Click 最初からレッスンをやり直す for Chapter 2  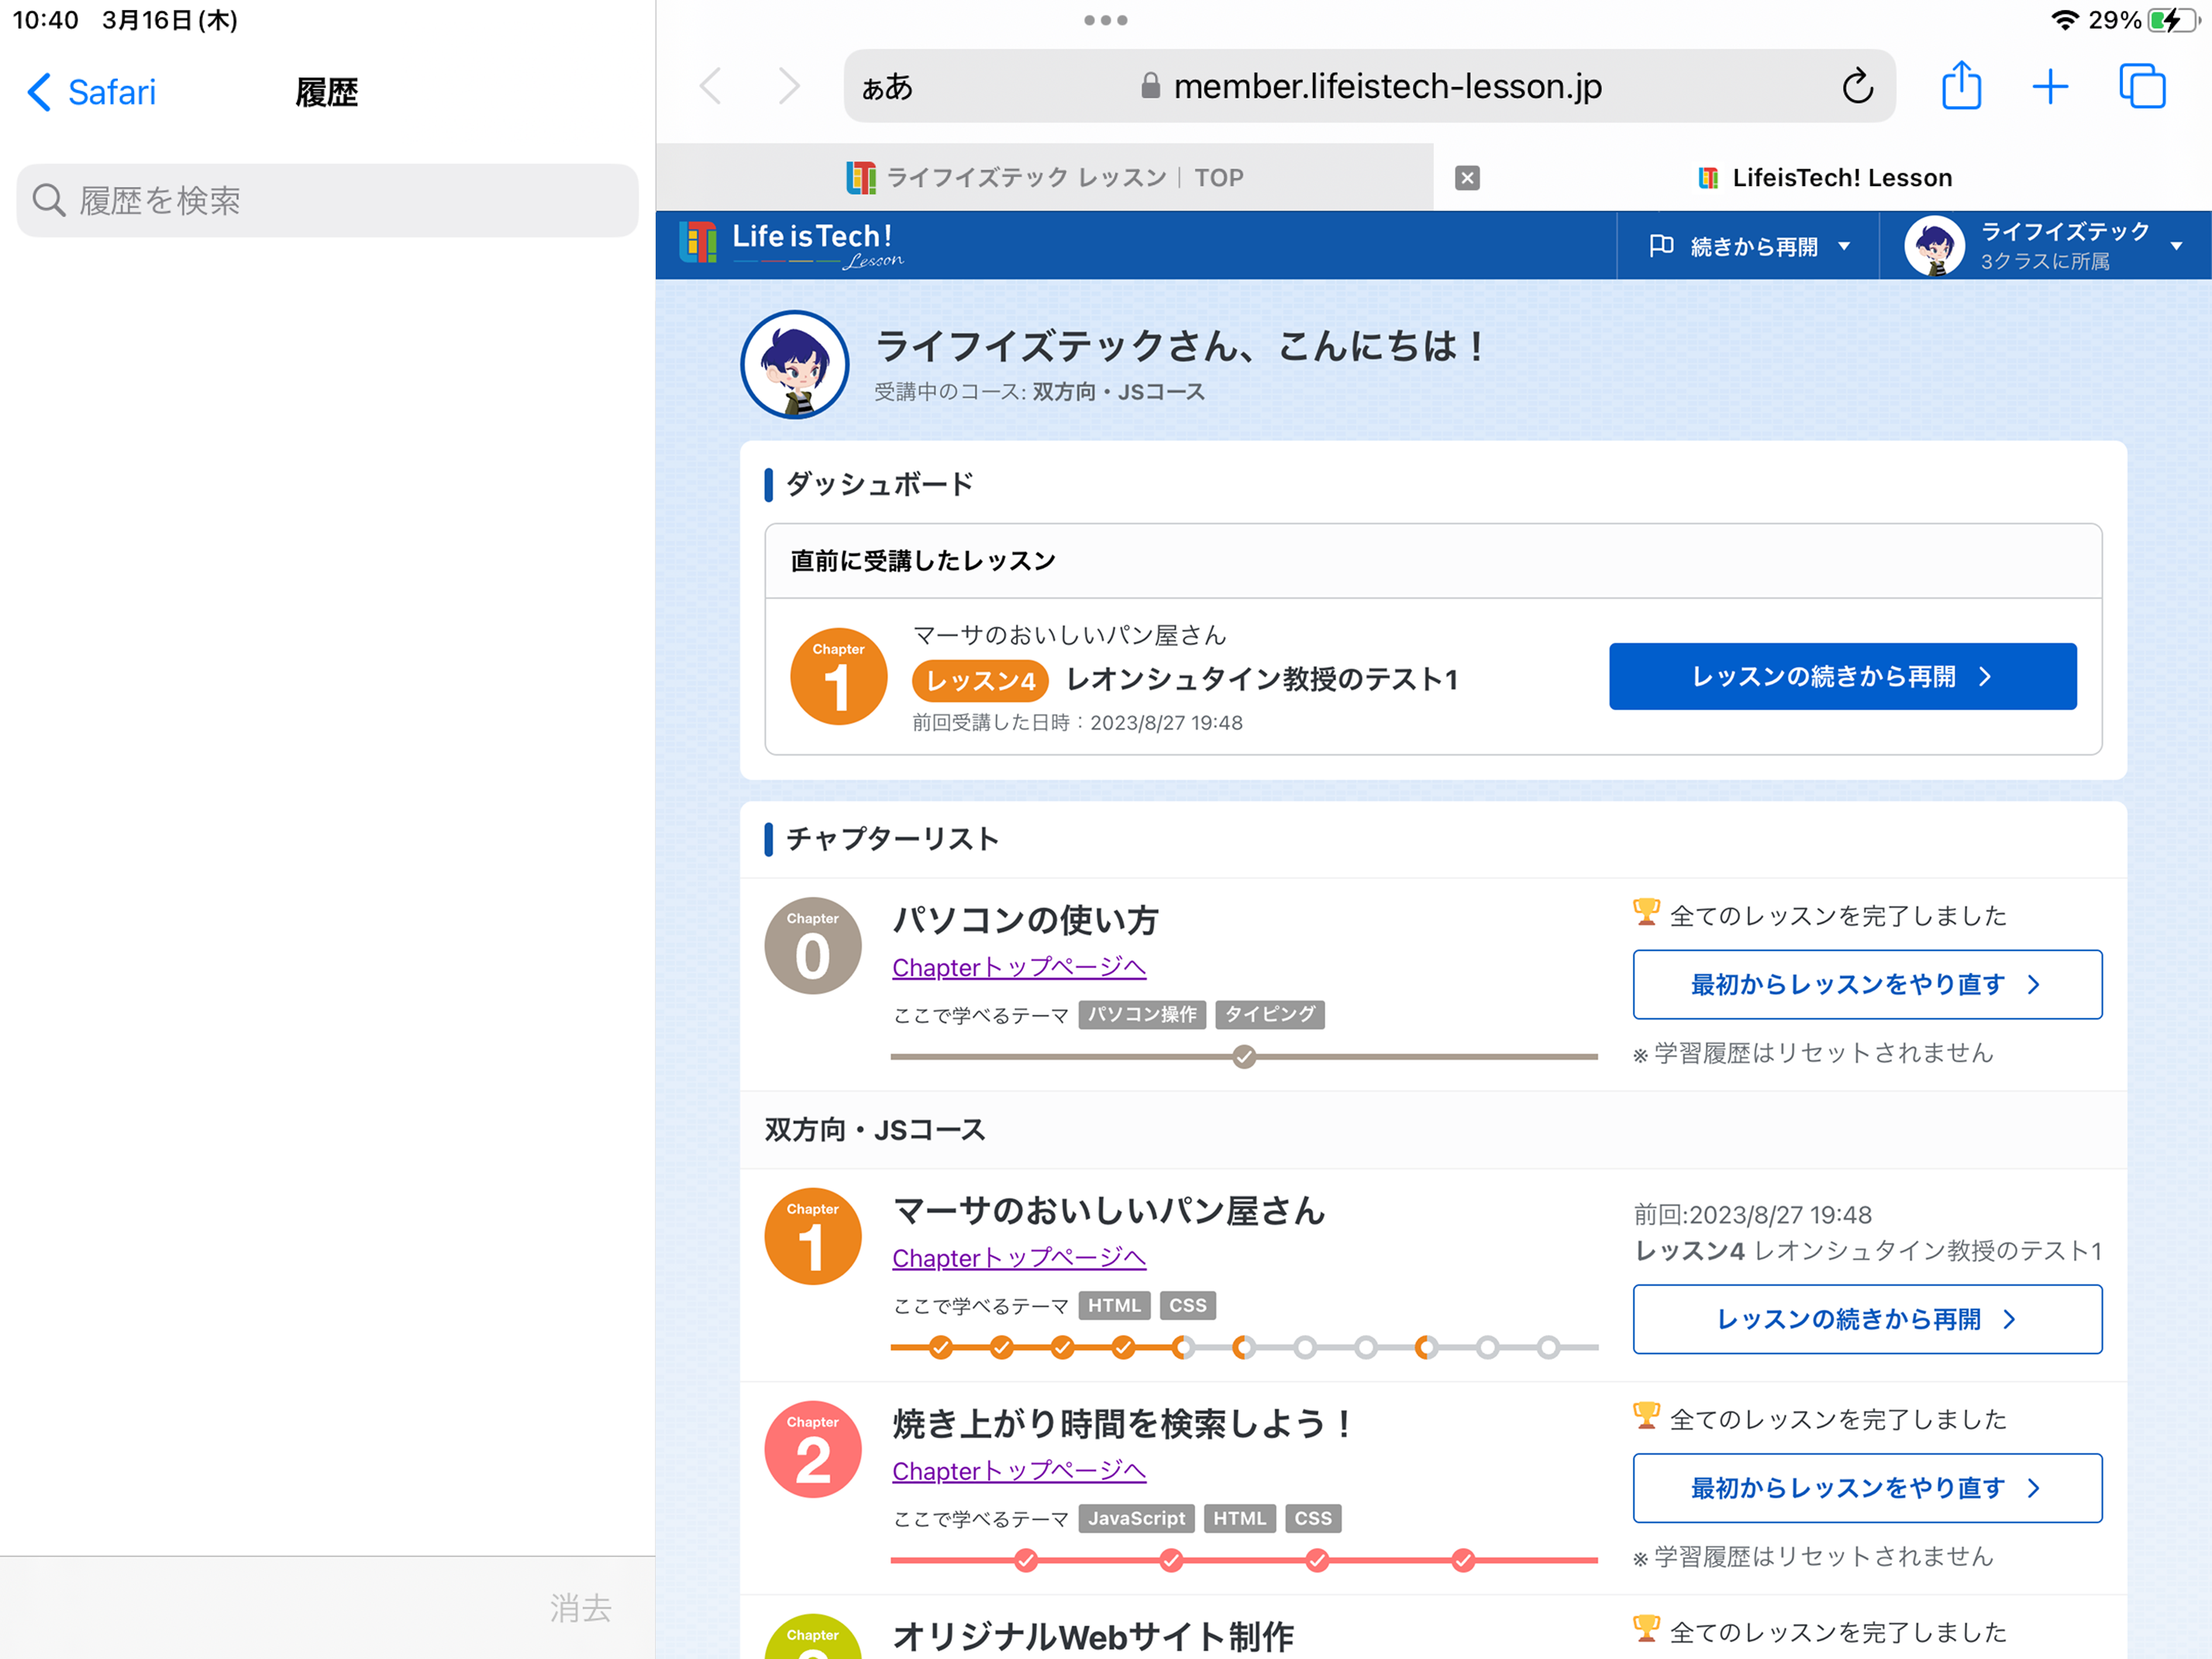coord(1866,1488)
